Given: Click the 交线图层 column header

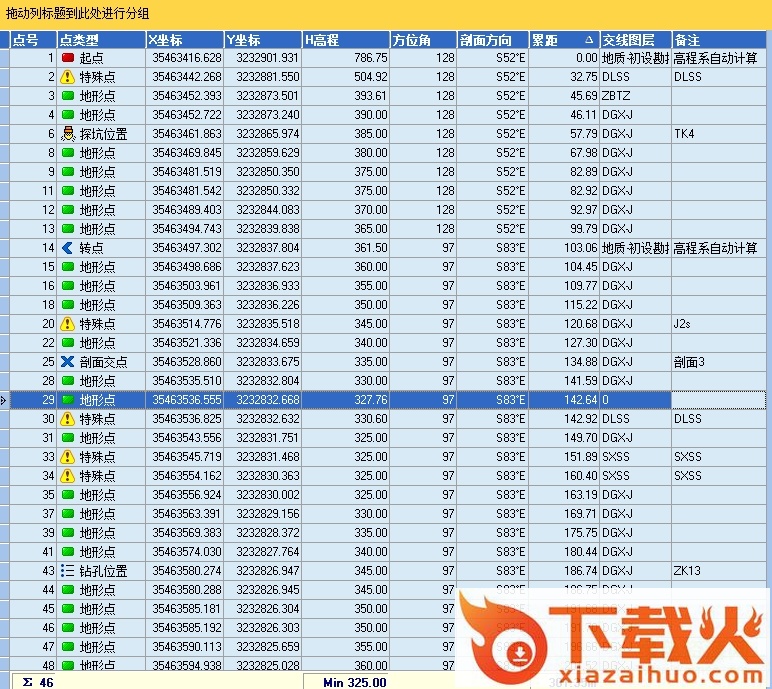Looking at the screenshot, I should (x=636, y=39).
